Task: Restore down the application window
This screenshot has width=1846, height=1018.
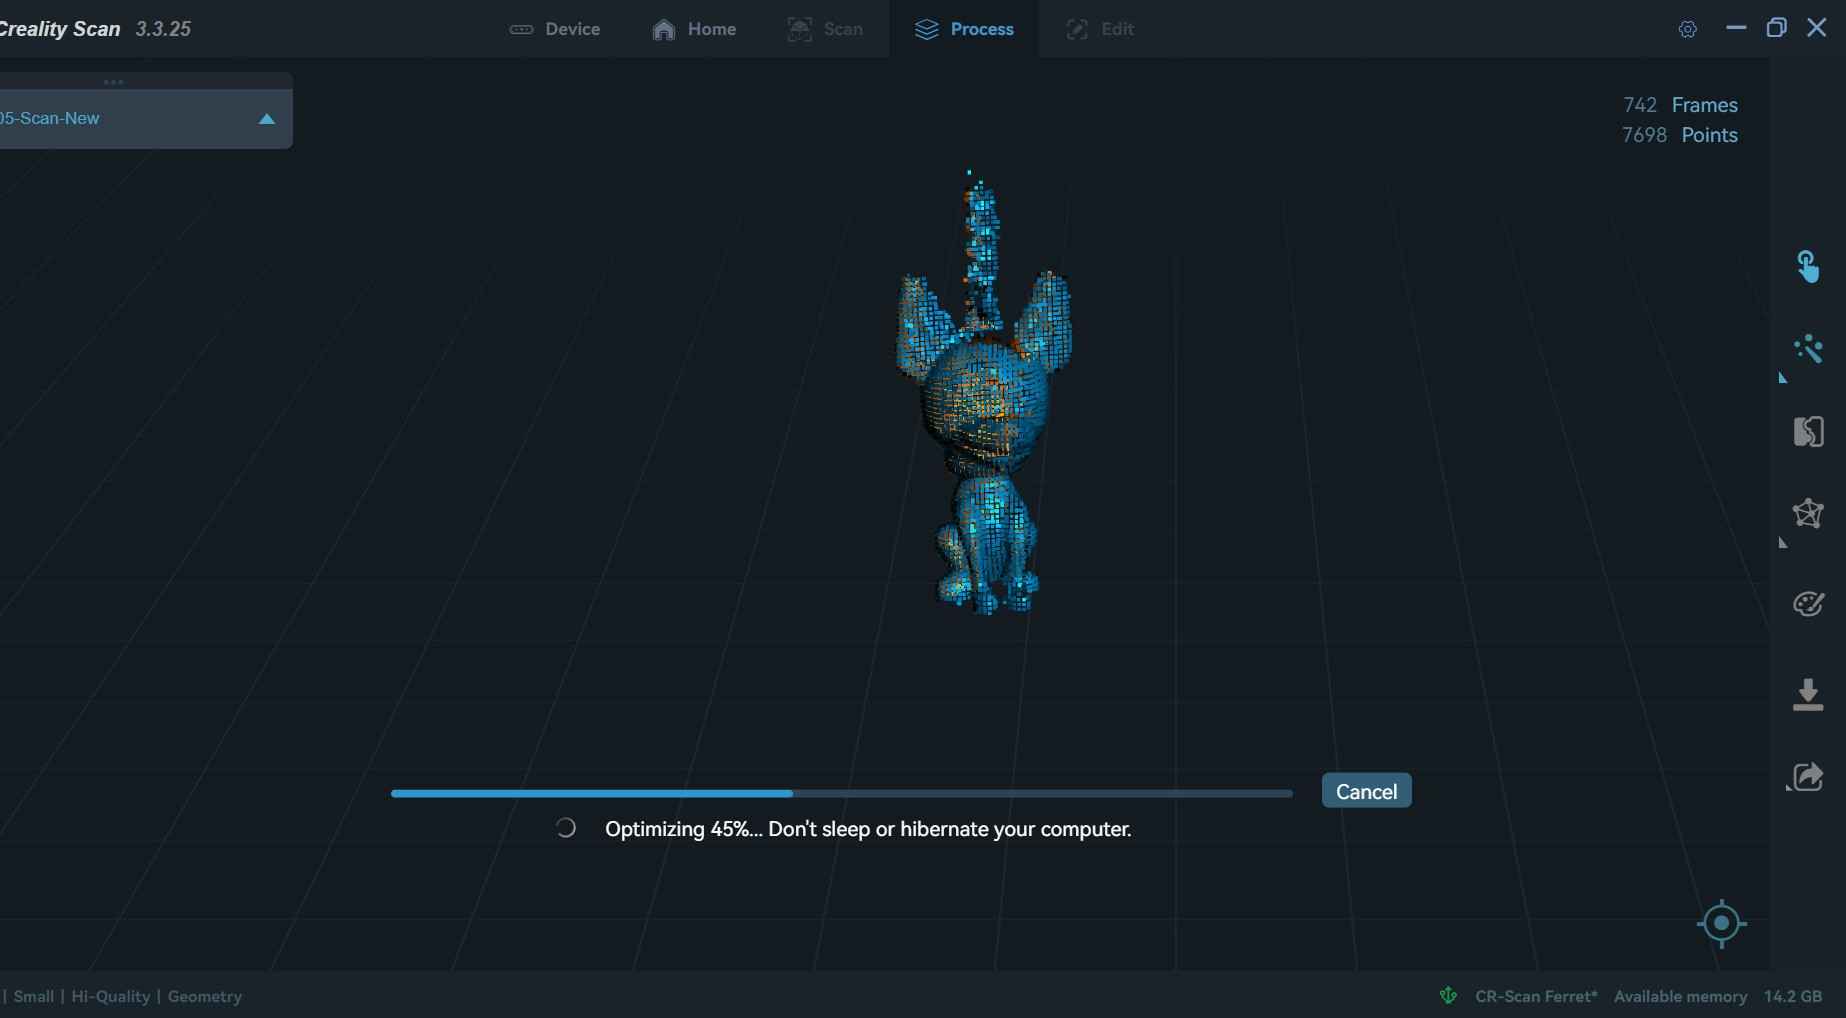Action: (x=1776, y=28)
